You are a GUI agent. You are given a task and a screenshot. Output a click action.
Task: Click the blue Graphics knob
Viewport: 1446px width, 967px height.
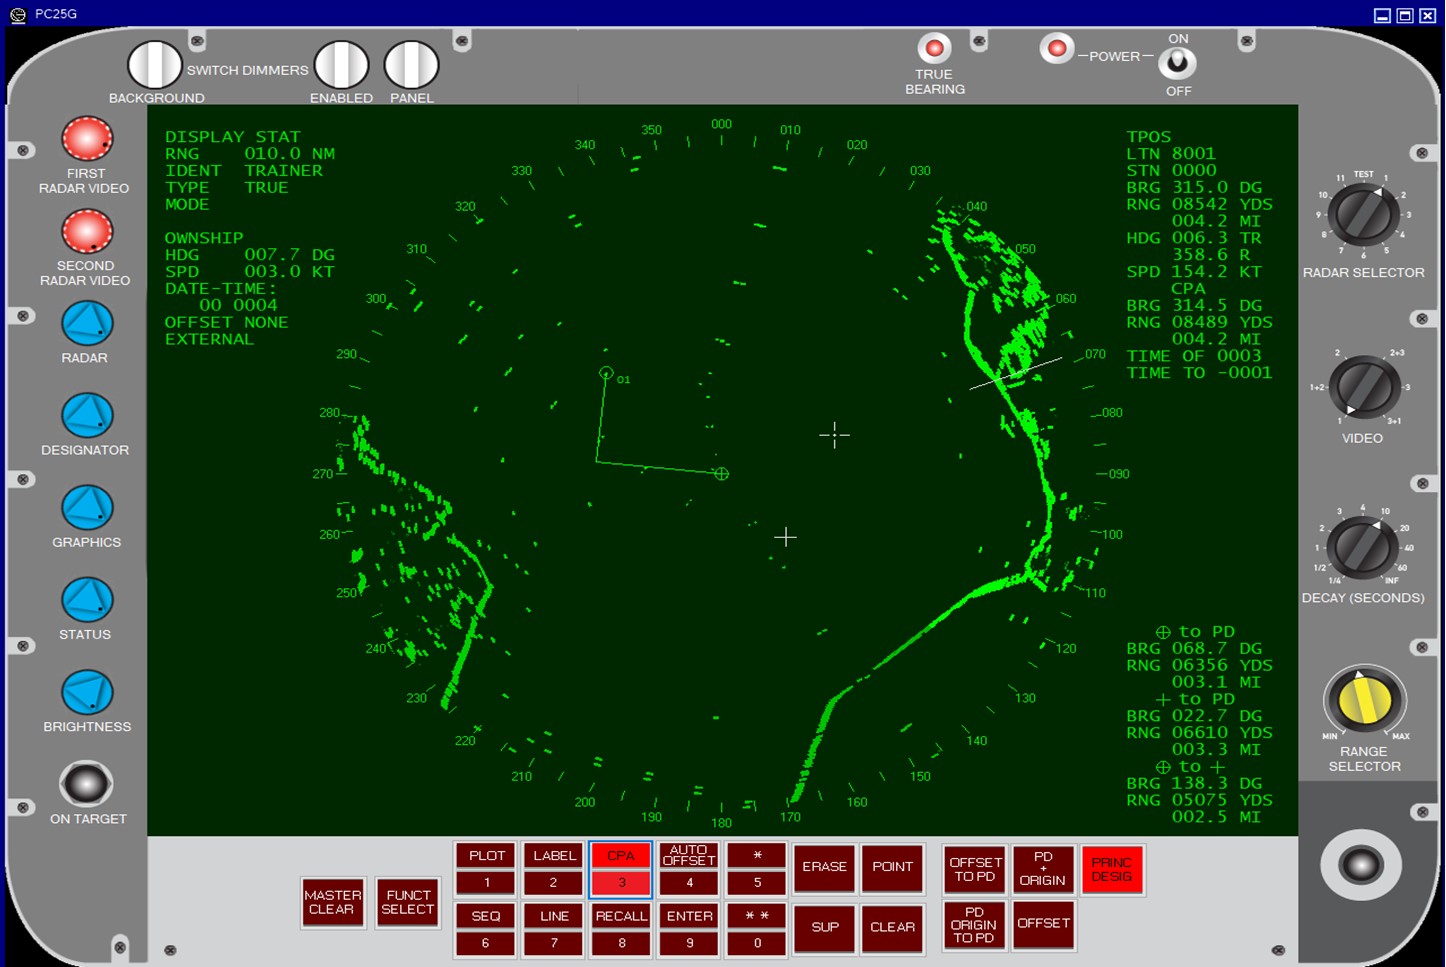pyautogui.click(x=87, y=508)
